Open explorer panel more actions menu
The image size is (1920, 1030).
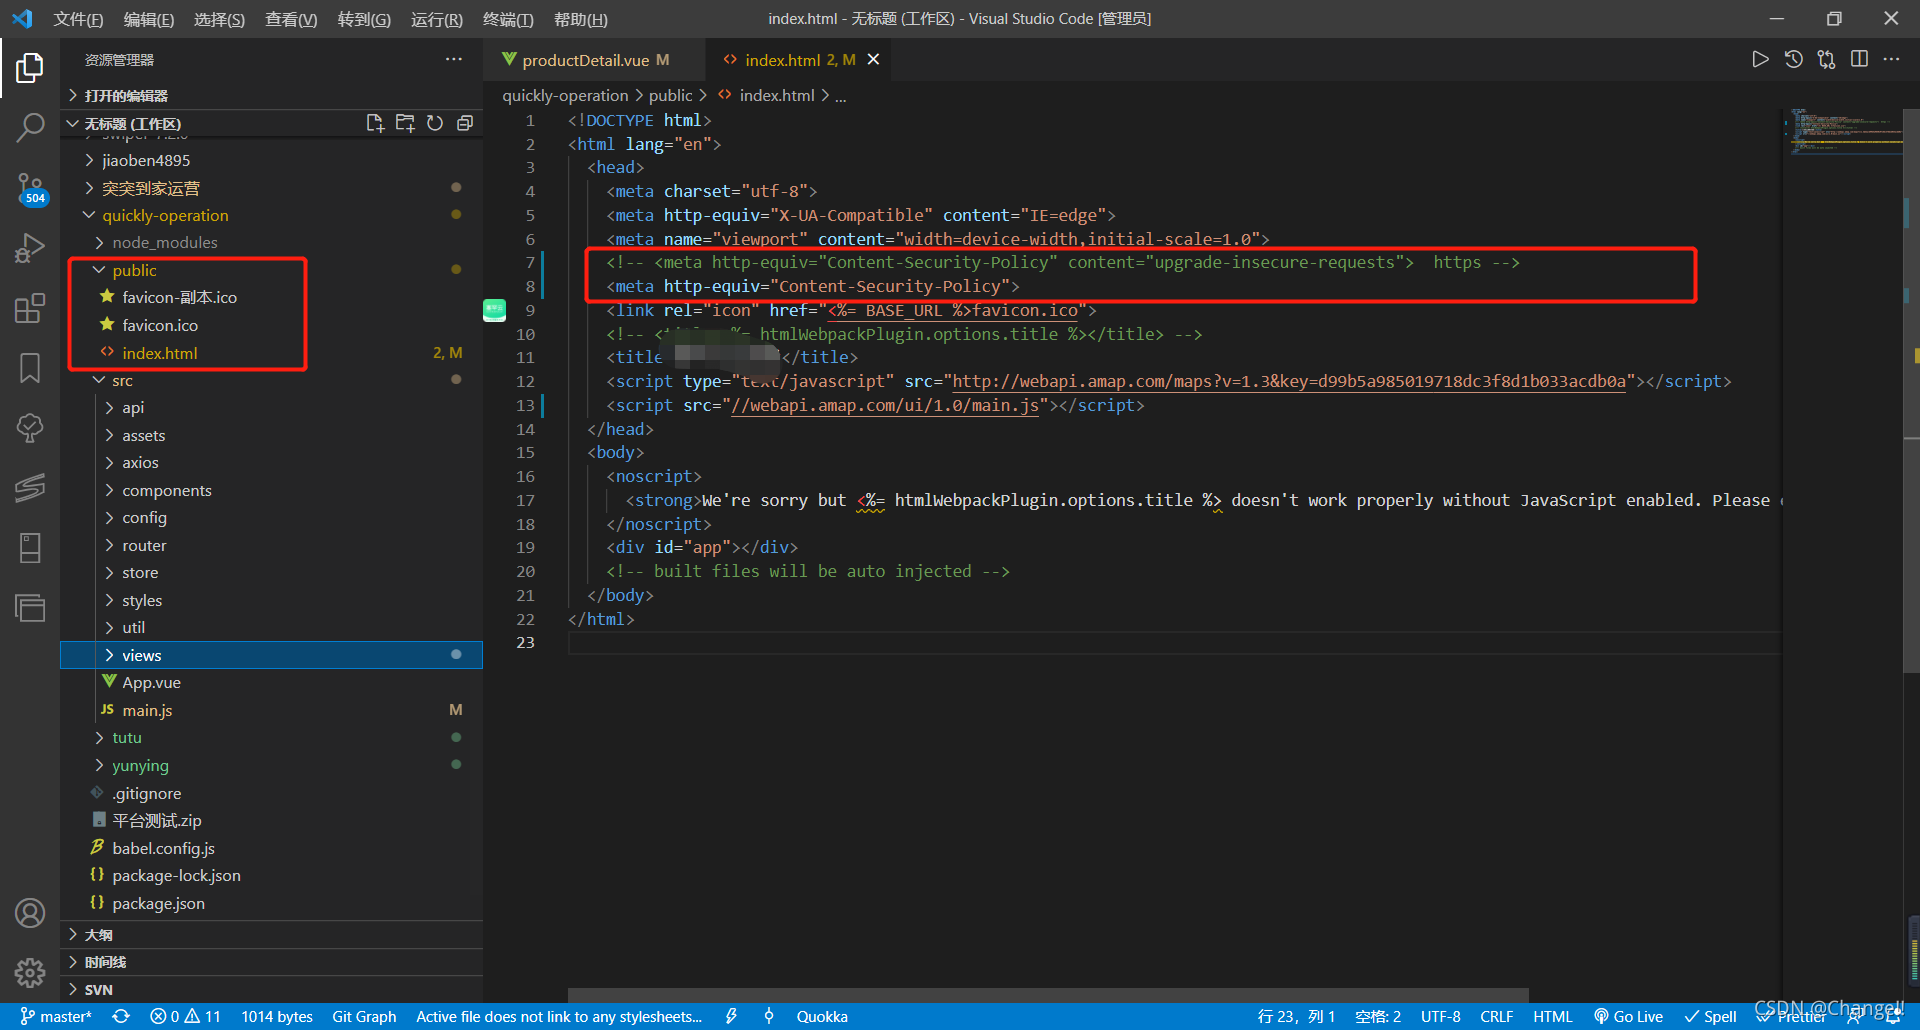(x=454, y=60)
